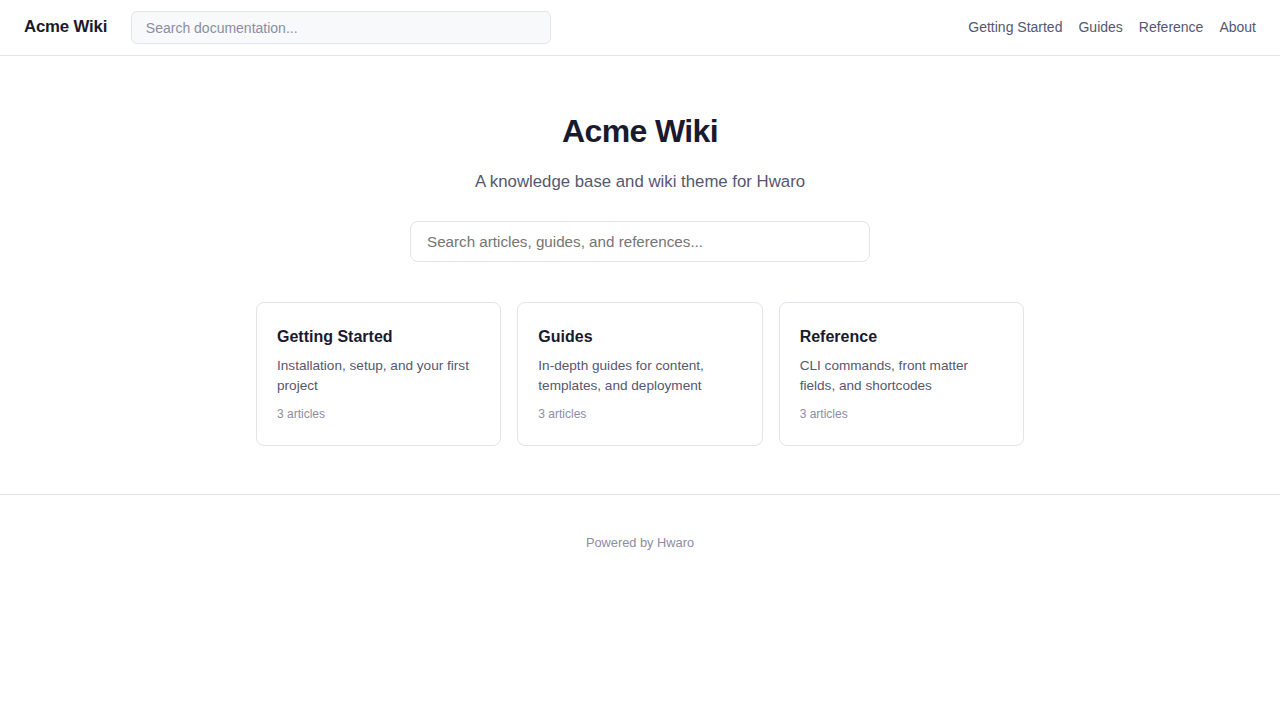
Task: Select the Acme Wiki heading
Action: [639, 131]
